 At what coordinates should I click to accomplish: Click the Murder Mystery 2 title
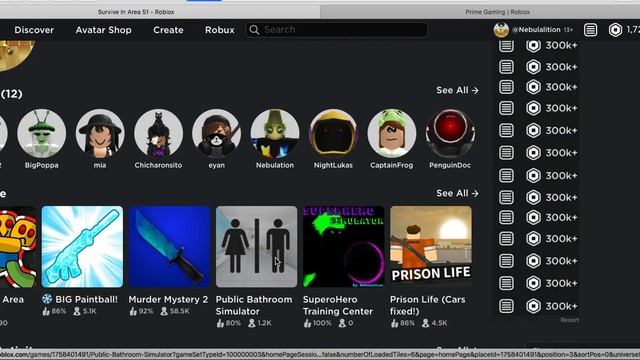[x=168, y=300]
